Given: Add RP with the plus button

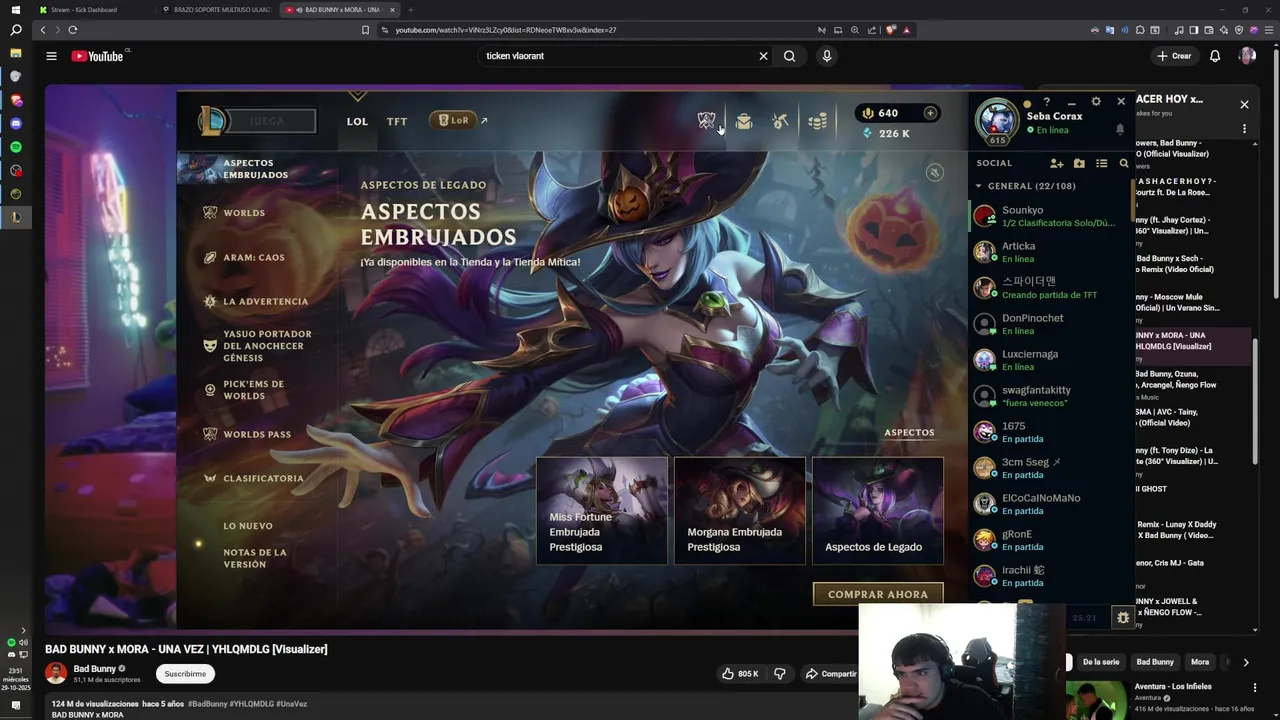Looking at the screenshot, I should (x=930, y=113).
